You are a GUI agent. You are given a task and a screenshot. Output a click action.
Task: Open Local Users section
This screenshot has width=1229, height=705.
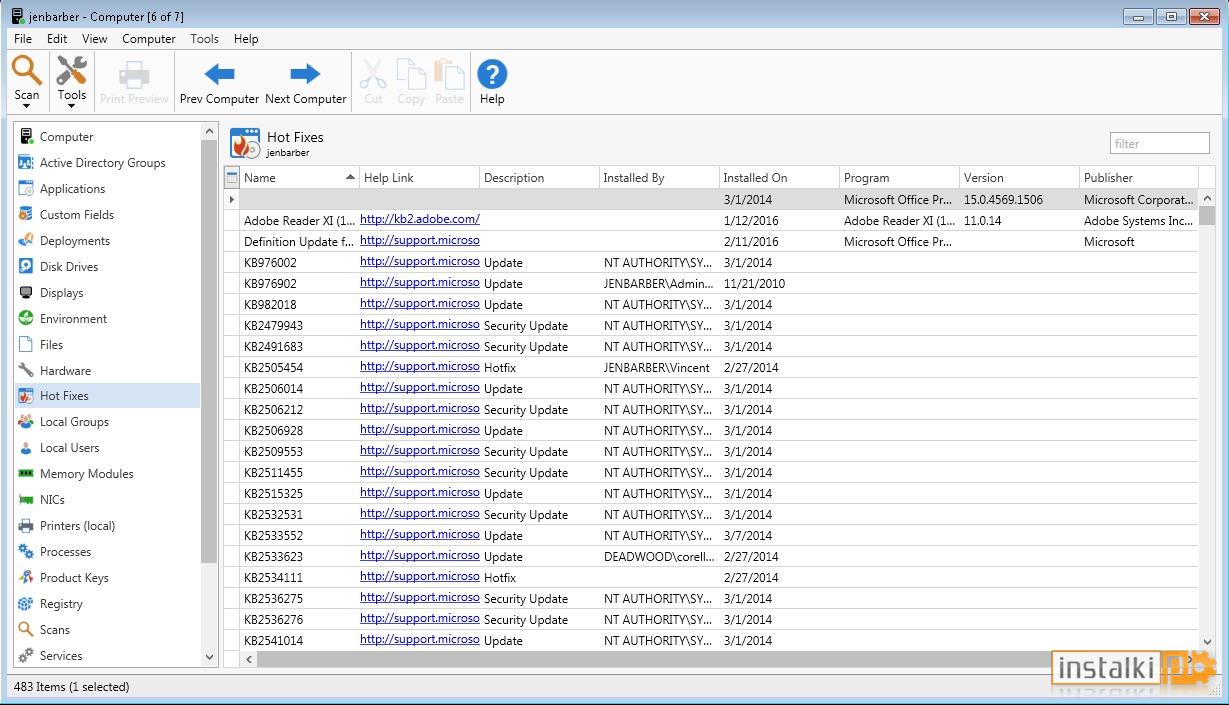point(69,448)
